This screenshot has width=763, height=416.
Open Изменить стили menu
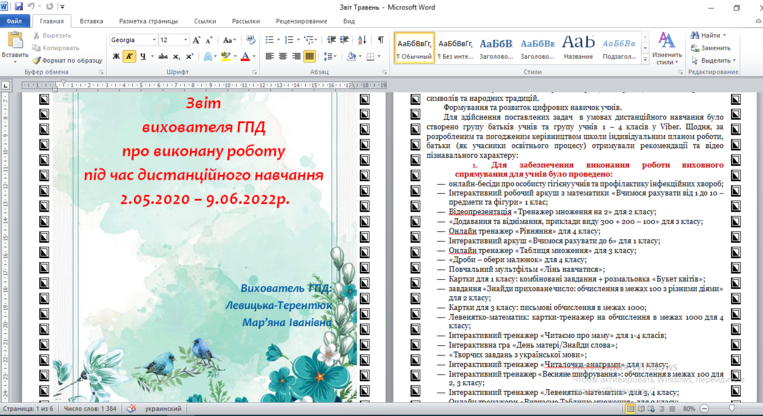667,48
